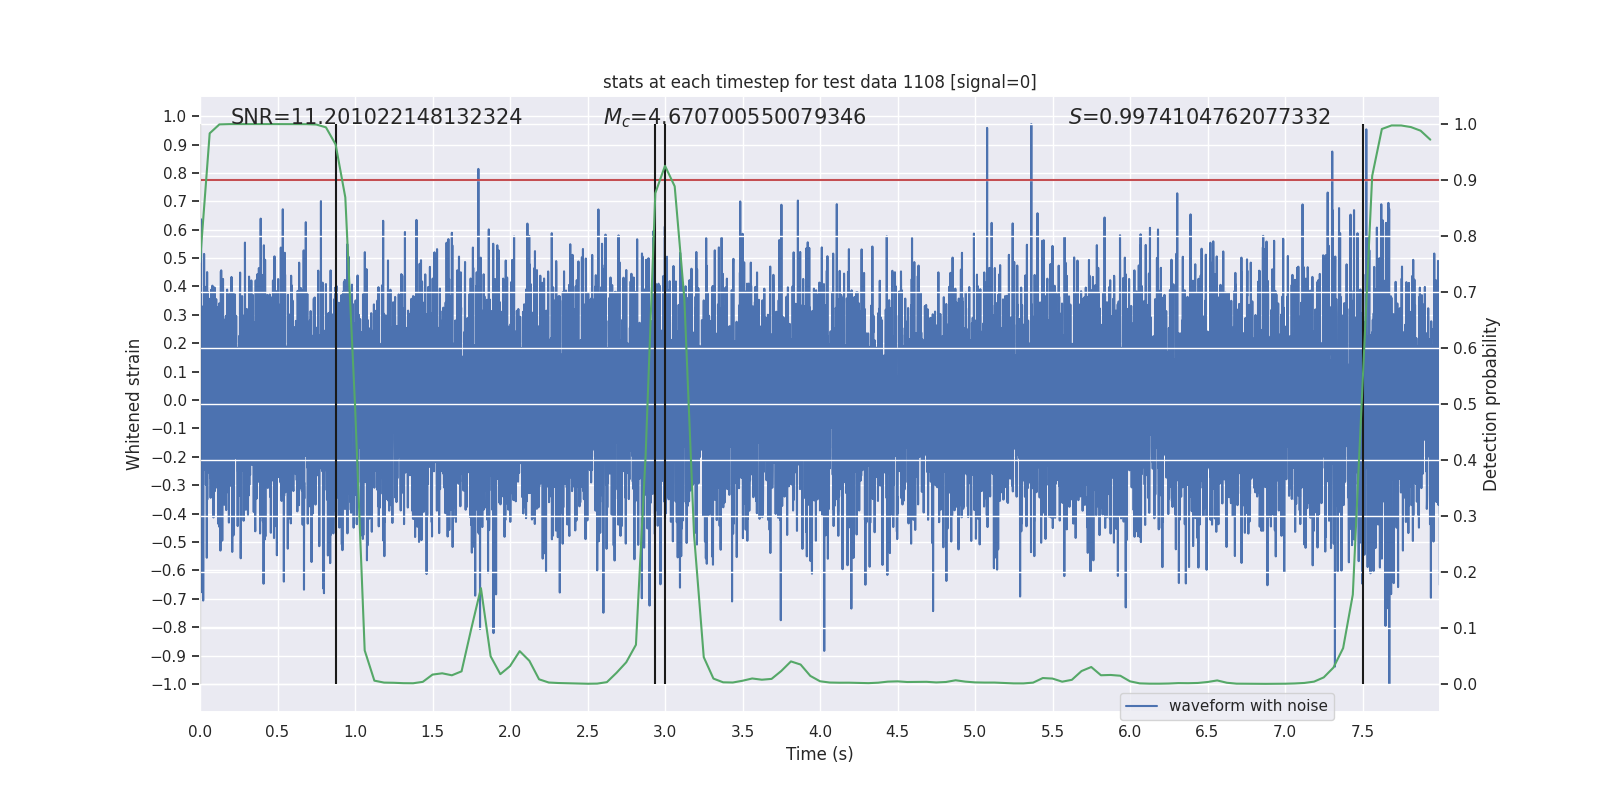Click the black vertical marker at 7.5 seconds
Image resolution: width=1600 pixels, height=800 pixels.
pos(1362,404)
